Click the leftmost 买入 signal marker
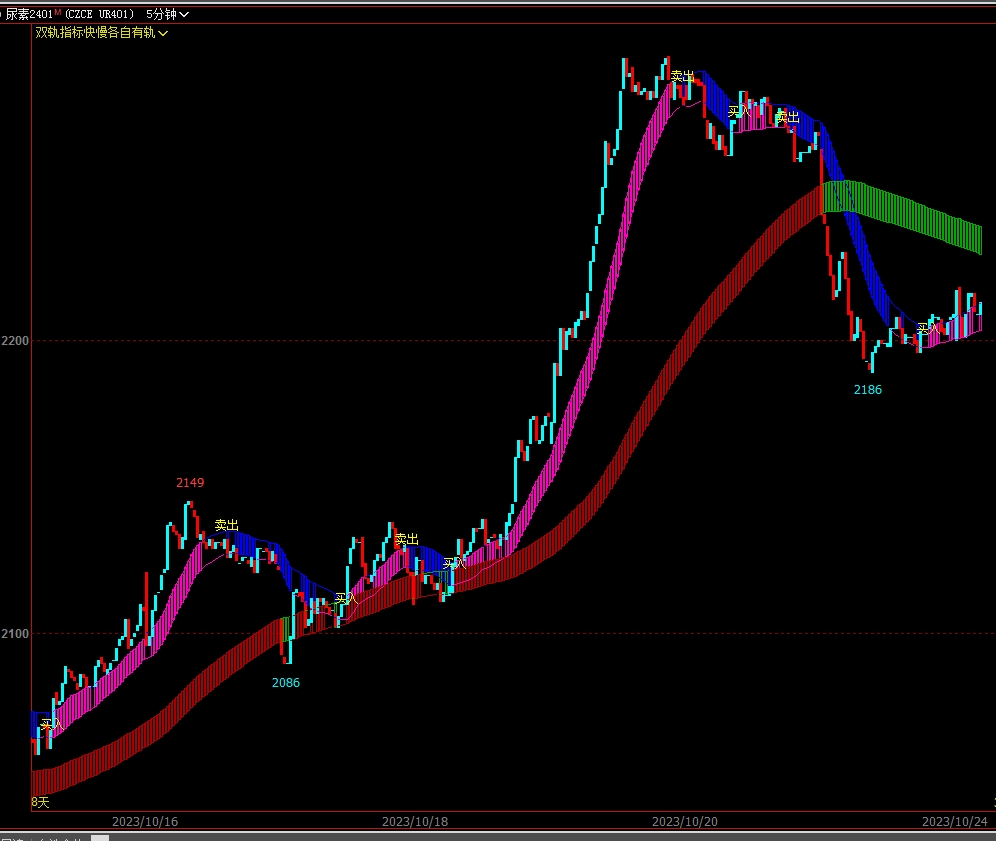The image size is (996, 841). point(50,723)
